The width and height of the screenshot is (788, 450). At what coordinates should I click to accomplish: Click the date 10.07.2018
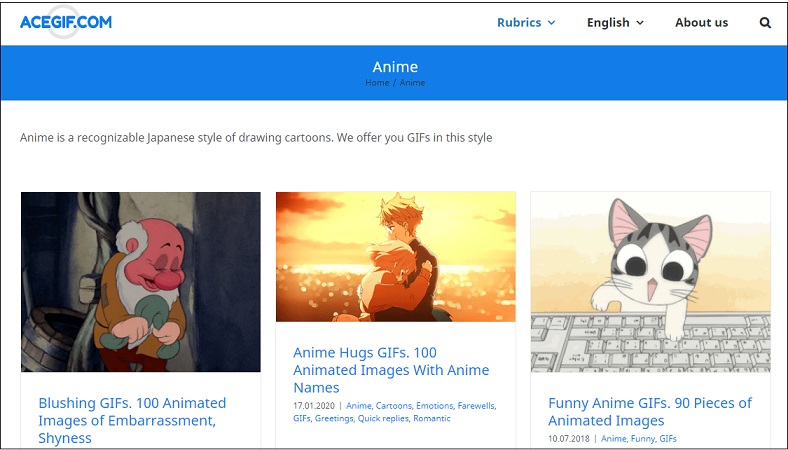(x=568, y=438)
